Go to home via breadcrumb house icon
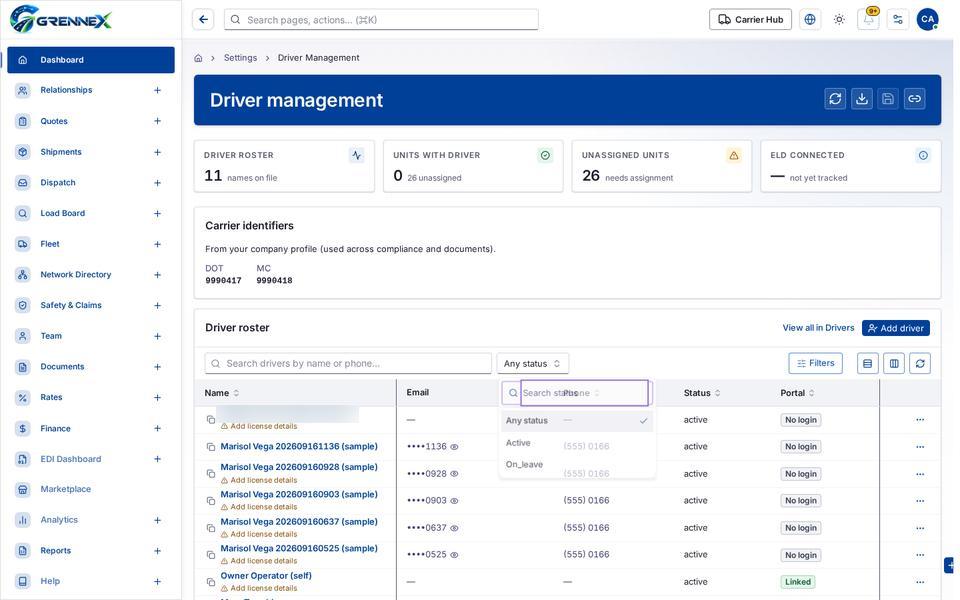This screenshot has height=600, width=960. point(198,58)
